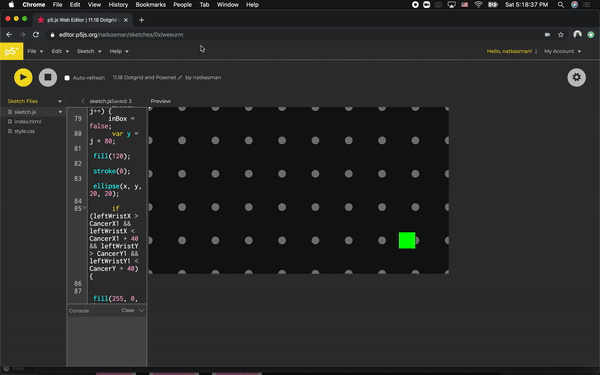600x375 pixels.
Task: Bookmark this page with the star icon
Action: [x=561, y=34]
